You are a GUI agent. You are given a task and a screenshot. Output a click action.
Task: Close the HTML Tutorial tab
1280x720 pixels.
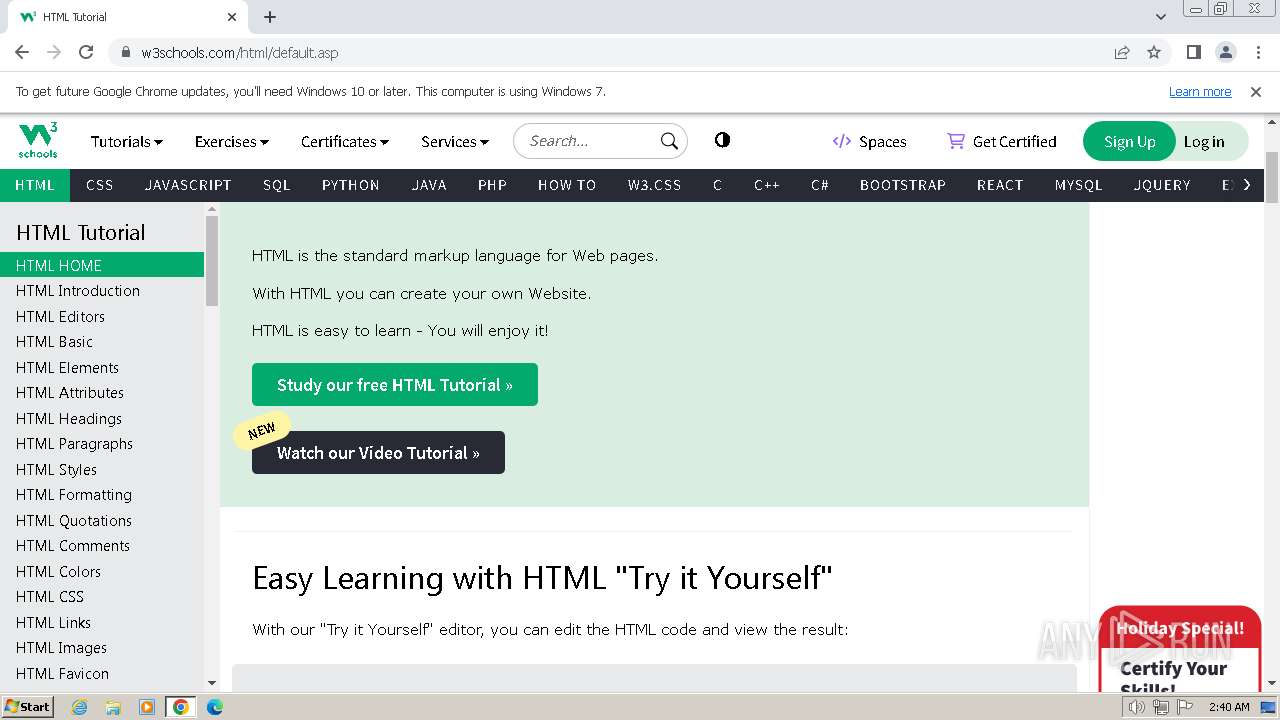[232, 17]
